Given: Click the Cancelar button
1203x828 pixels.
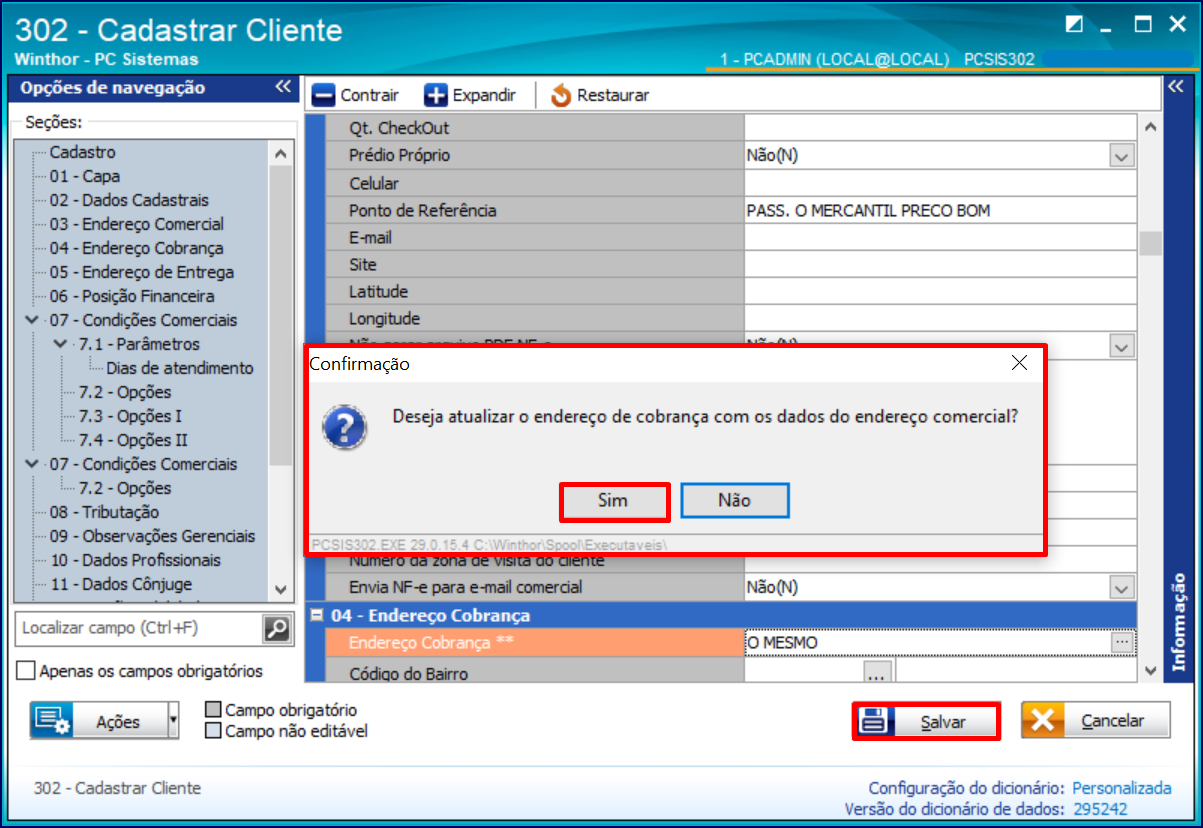Looking at the screenshot, I should pyautogui.click(x=1096, y=721).
